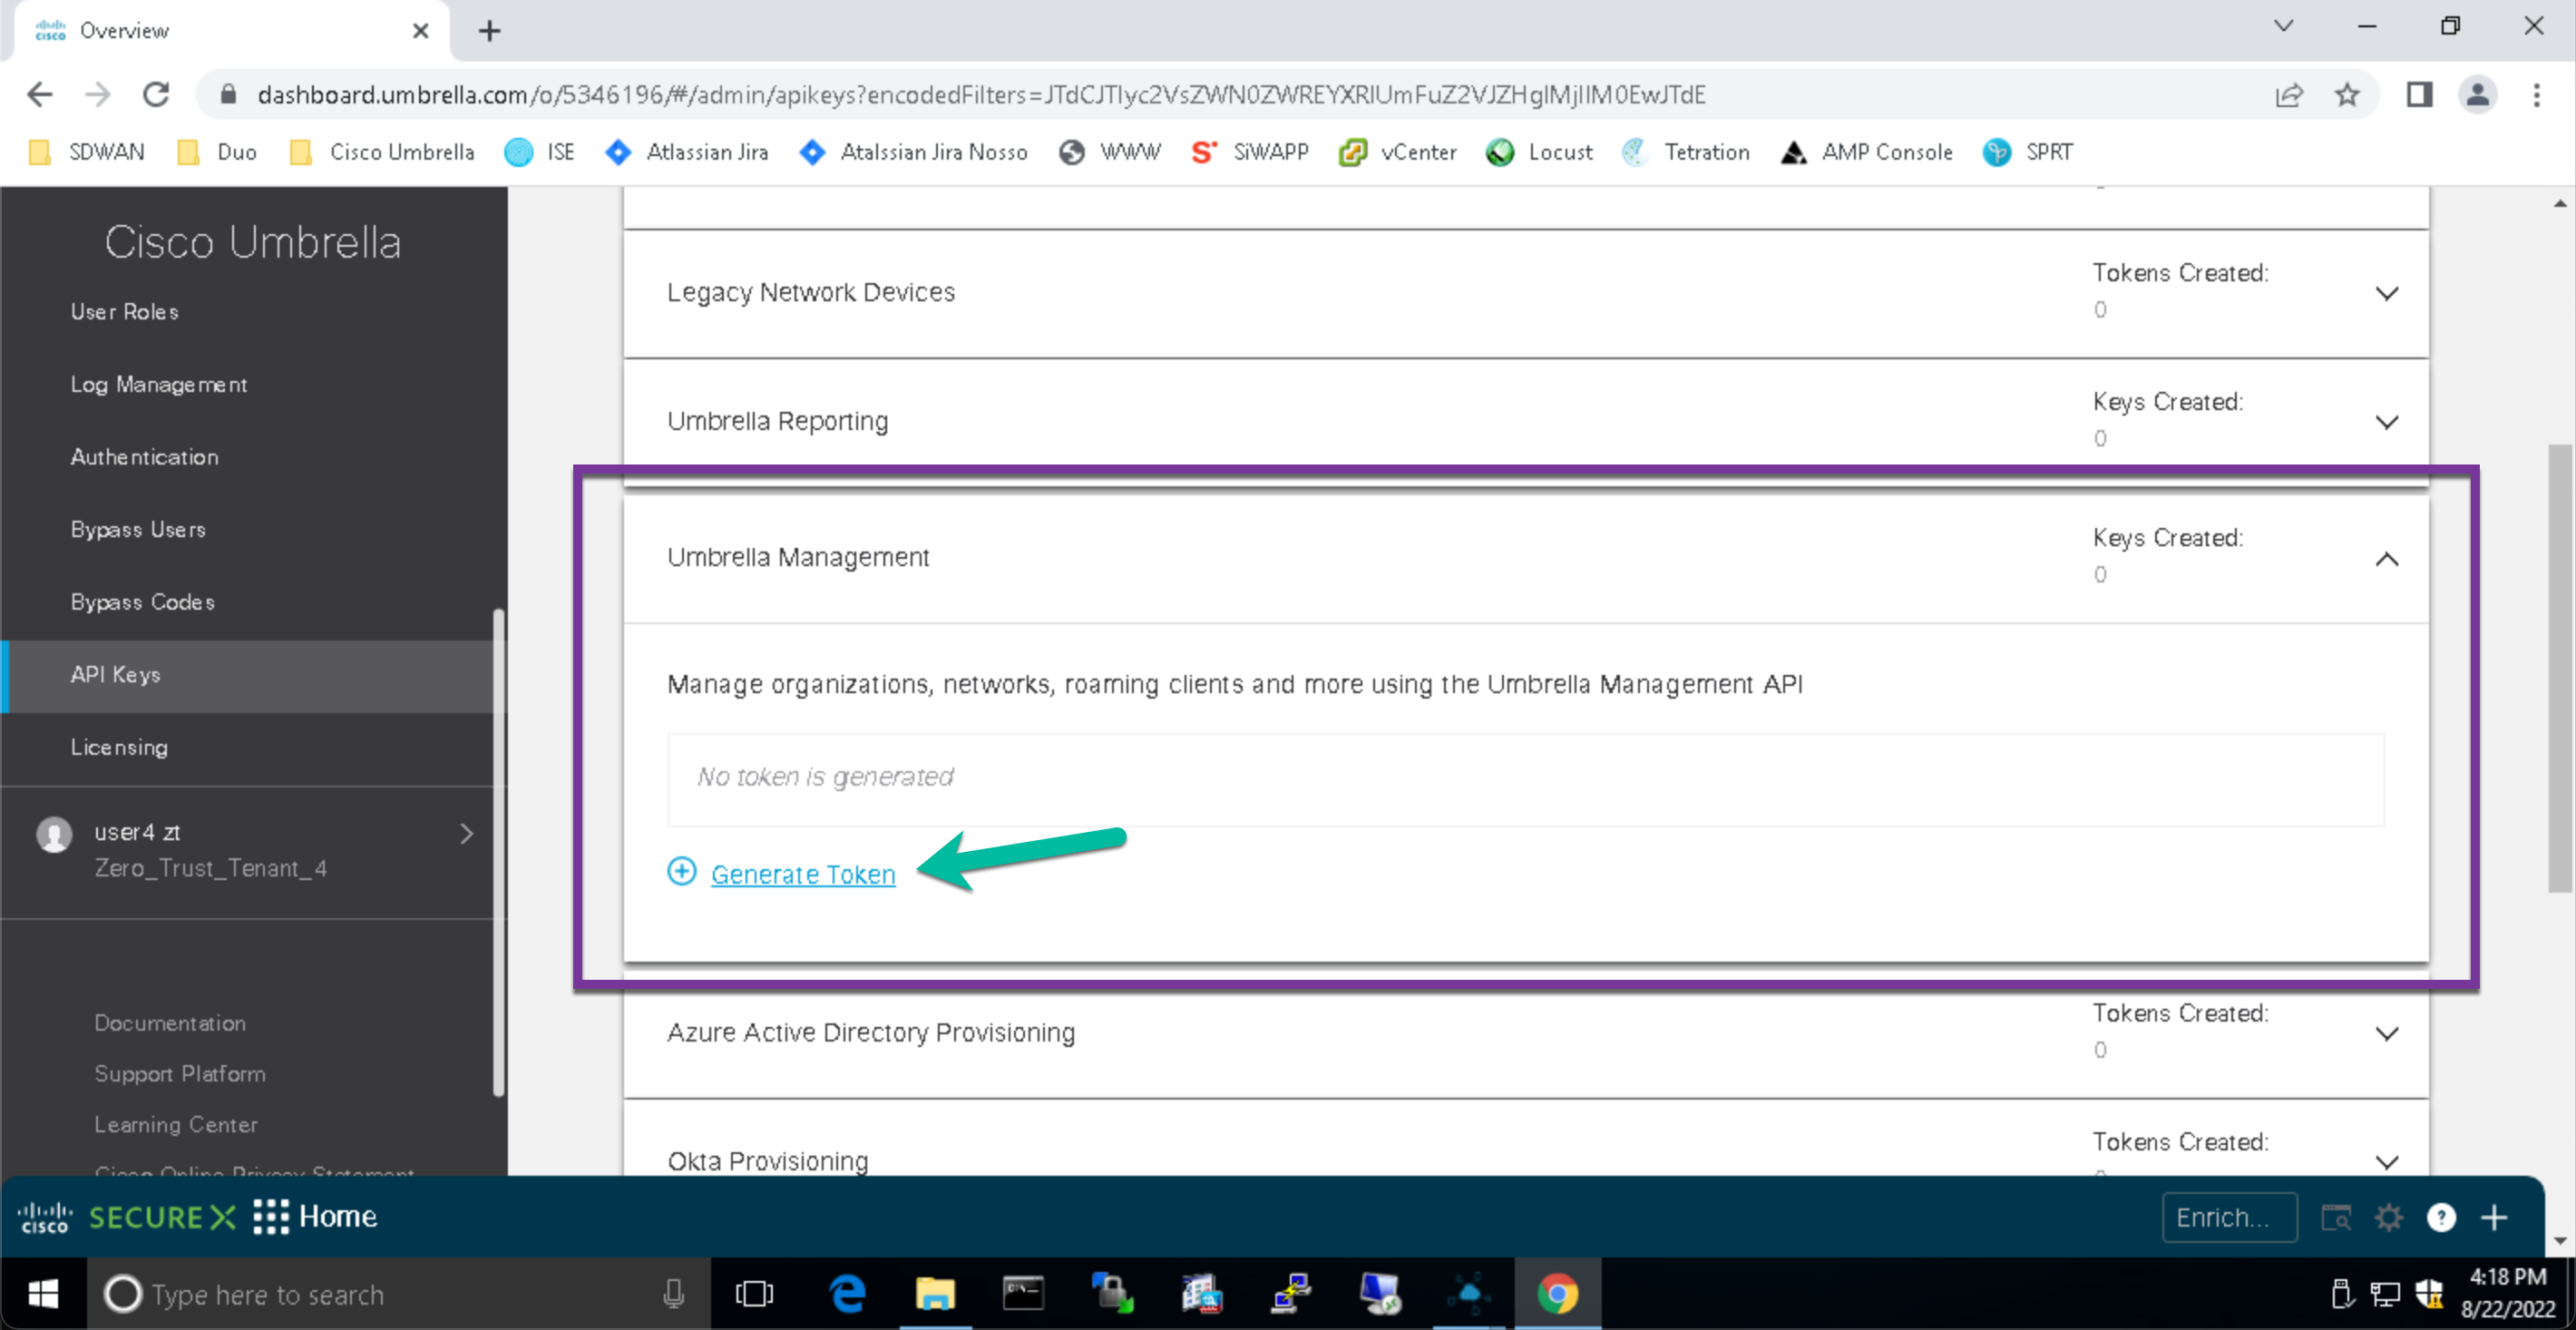Click the Enrich input field
2576x1330 pixels.
pos(2229,1217)
